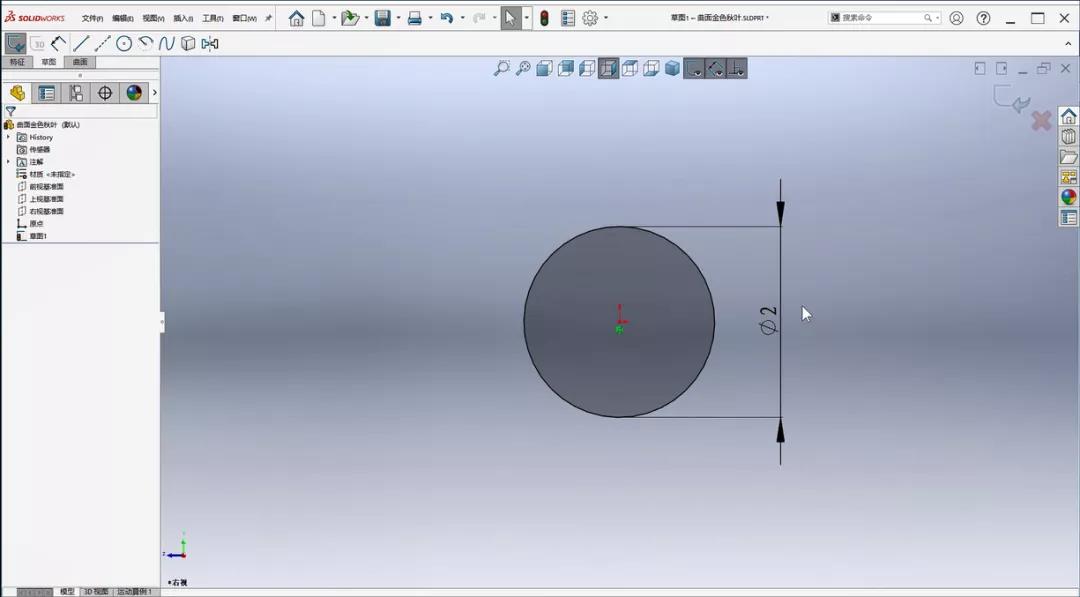Viewport: 1080px width, 597px height.
Task: Confirm the sketch with the corner exit icon
Action: tap(1011, 100)
